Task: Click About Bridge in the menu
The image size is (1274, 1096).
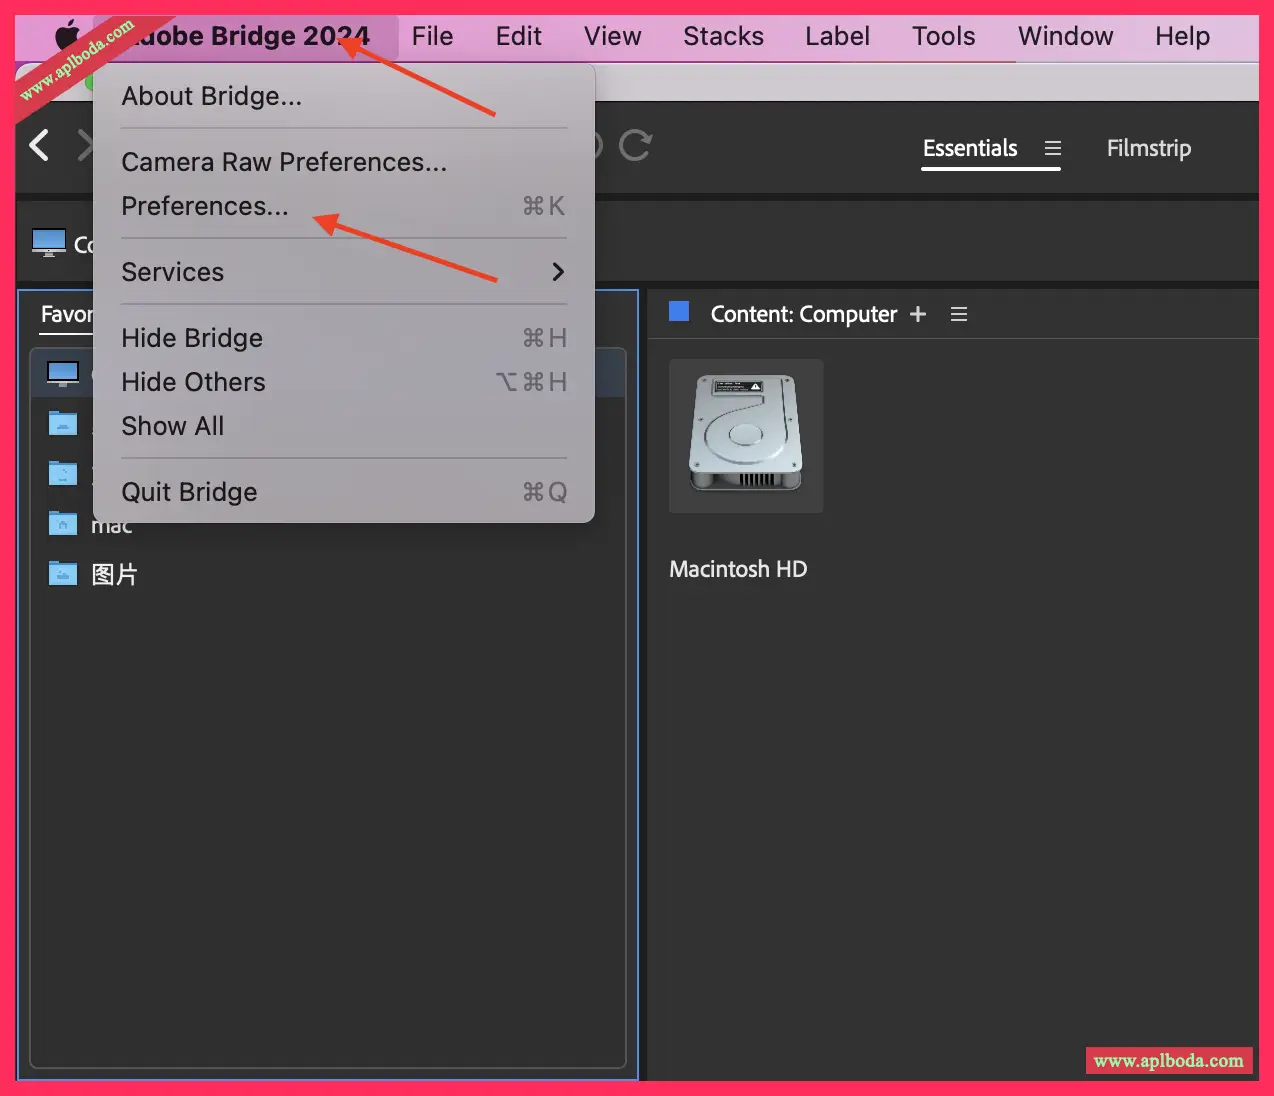Action: [211, 95]
